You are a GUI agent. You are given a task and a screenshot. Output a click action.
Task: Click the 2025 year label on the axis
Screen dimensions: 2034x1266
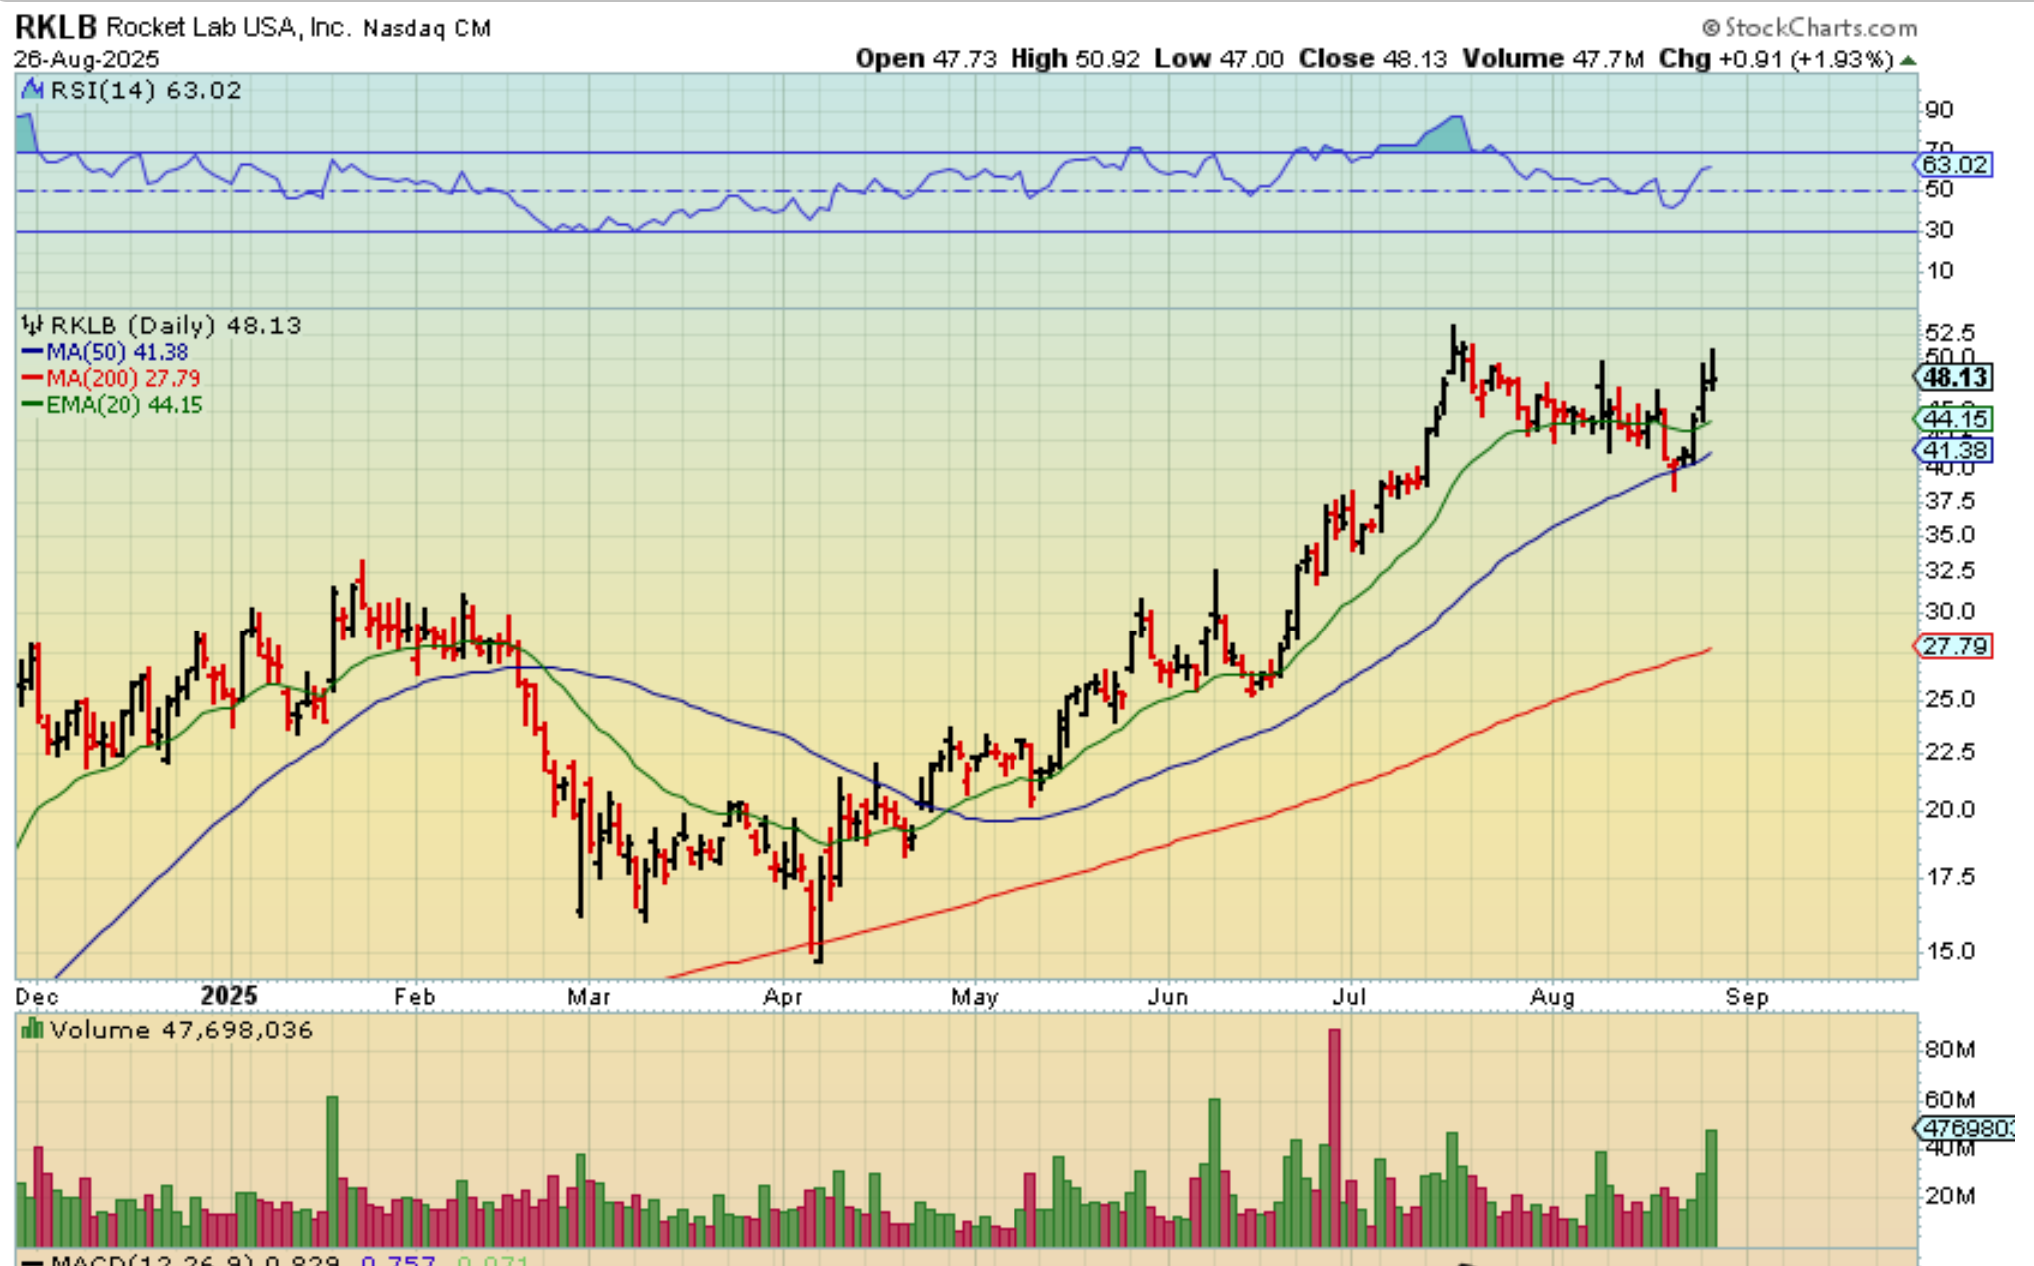[228, 996]
